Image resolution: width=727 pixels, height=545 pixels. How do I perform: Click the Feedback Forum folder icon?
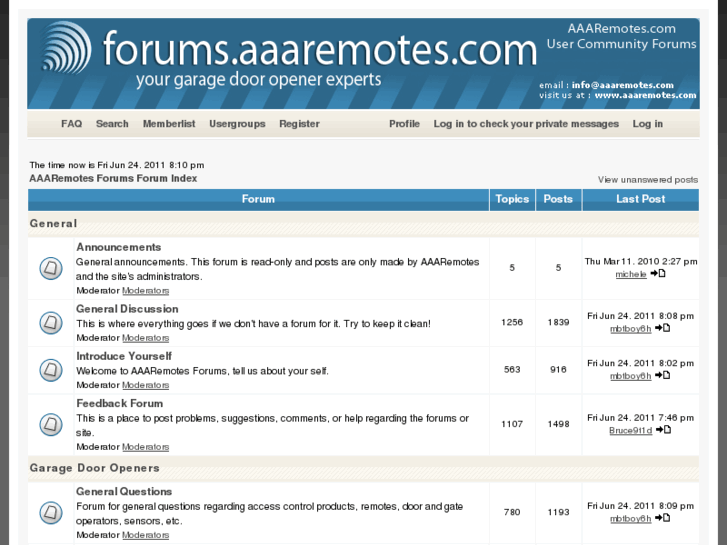click(x=51, y=424)
